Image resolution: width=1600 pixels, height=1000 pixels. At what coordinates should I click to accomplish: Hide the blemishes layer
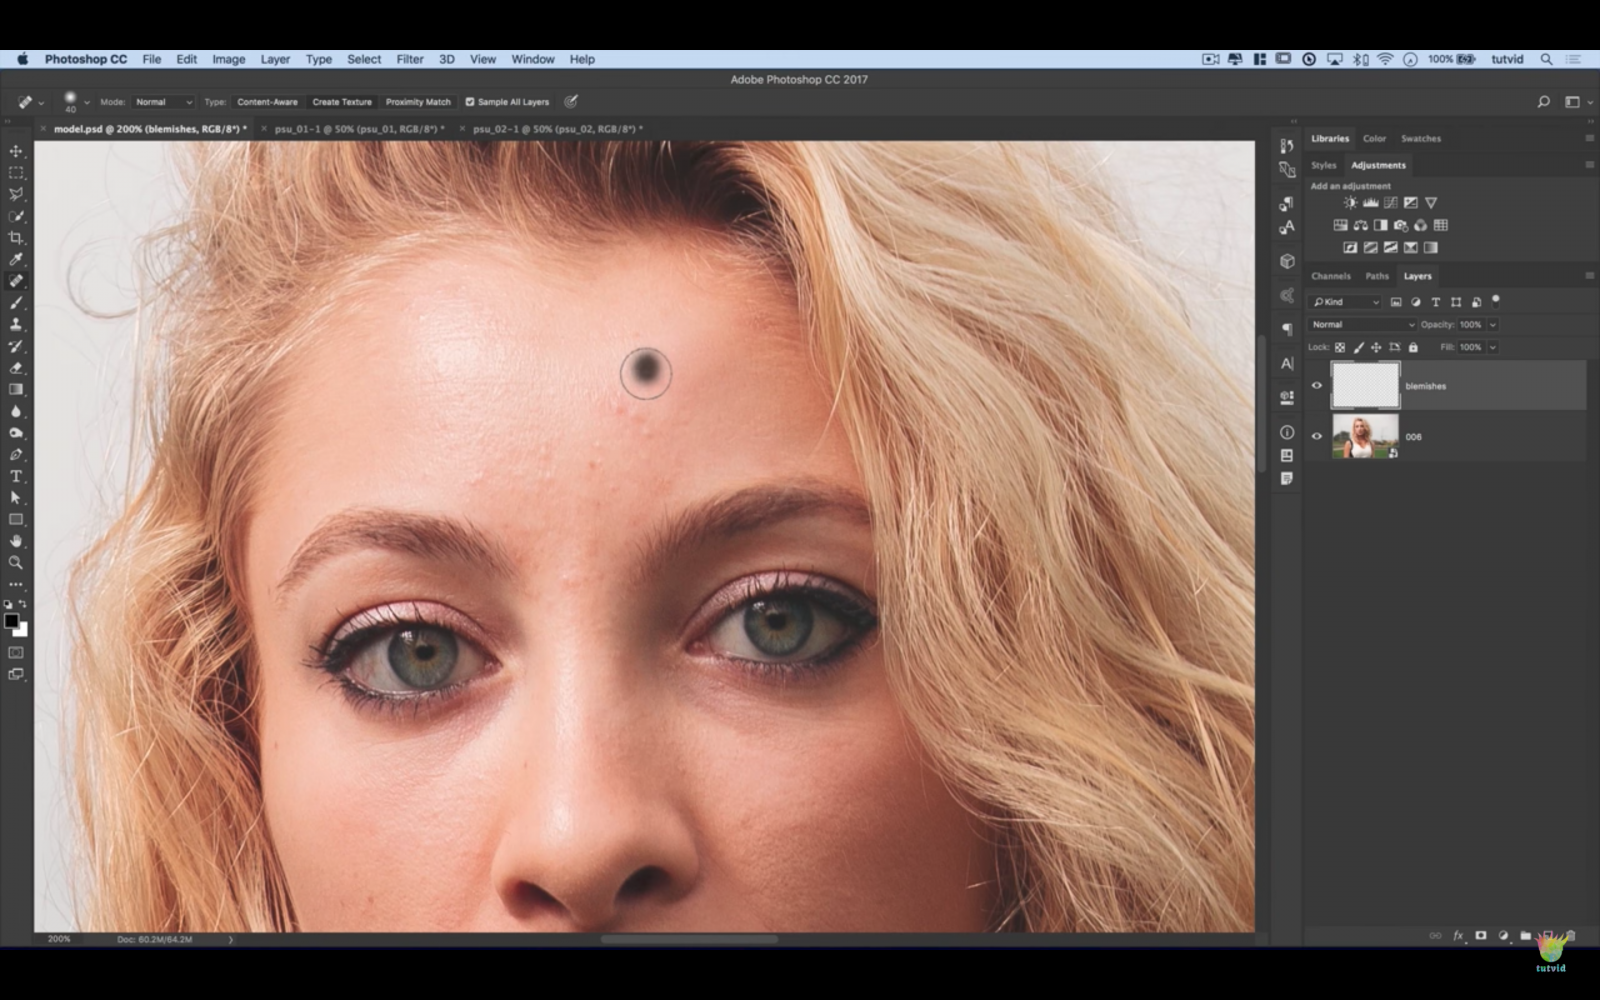tap(1317, 385)
